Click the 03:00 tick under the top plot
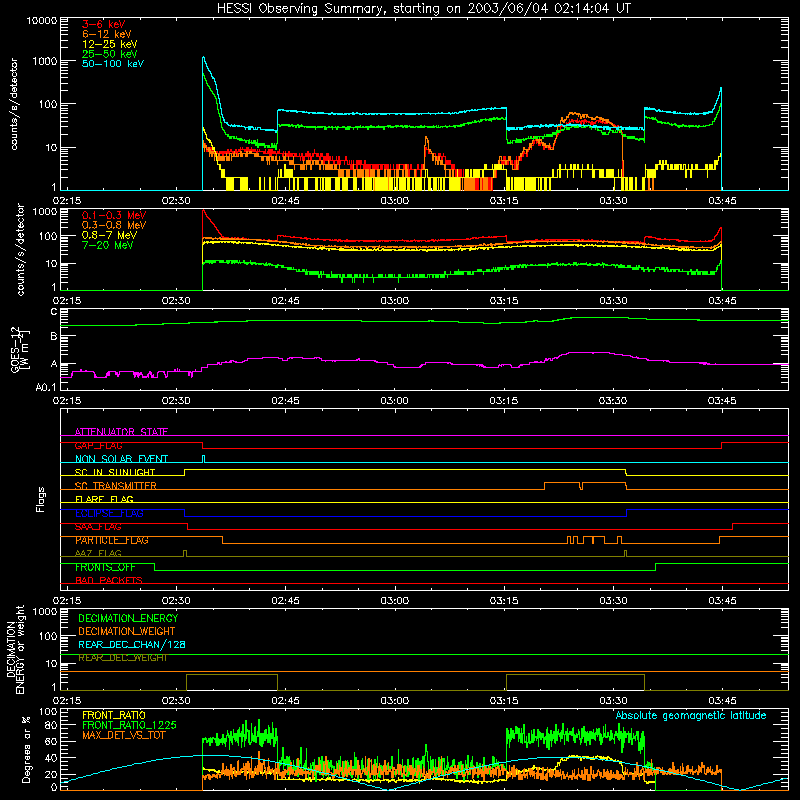 [x=395, y=201]
